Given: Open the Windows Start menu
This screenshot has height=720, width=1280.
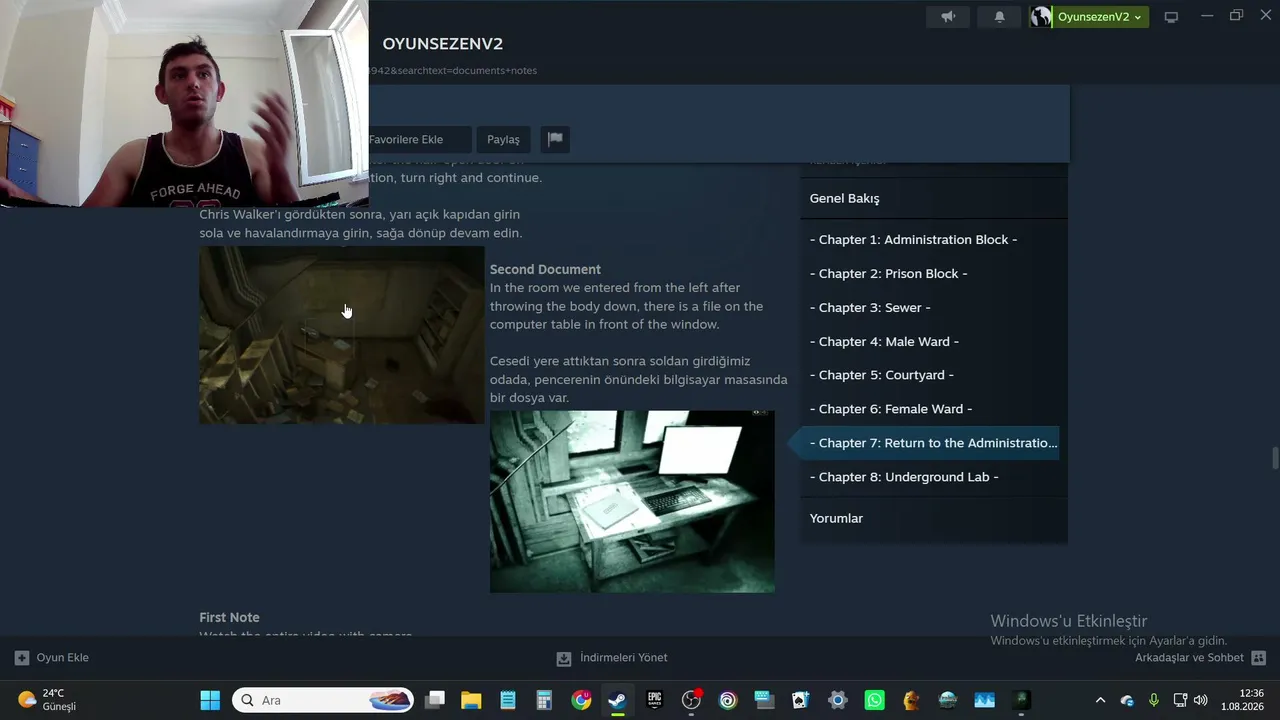Looking at the screenshot, I should [x=210, y=700].
